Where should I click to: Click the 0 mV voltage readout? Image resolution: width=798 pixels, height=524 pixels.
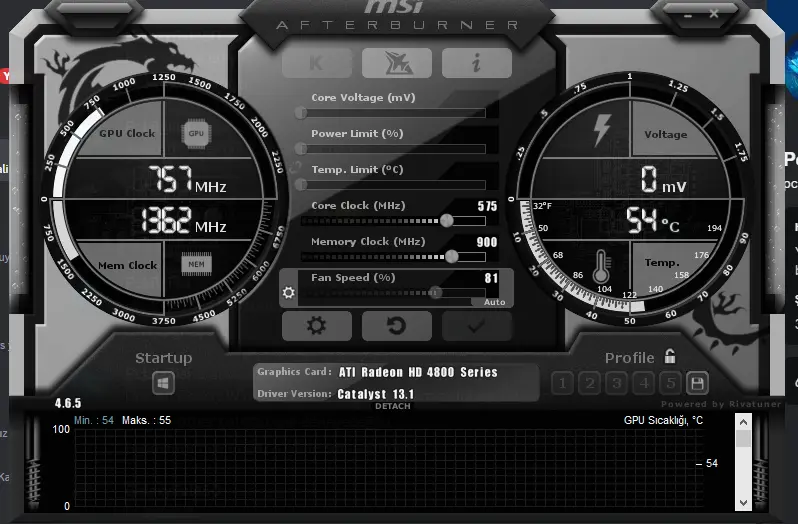(x=663, y=180)
